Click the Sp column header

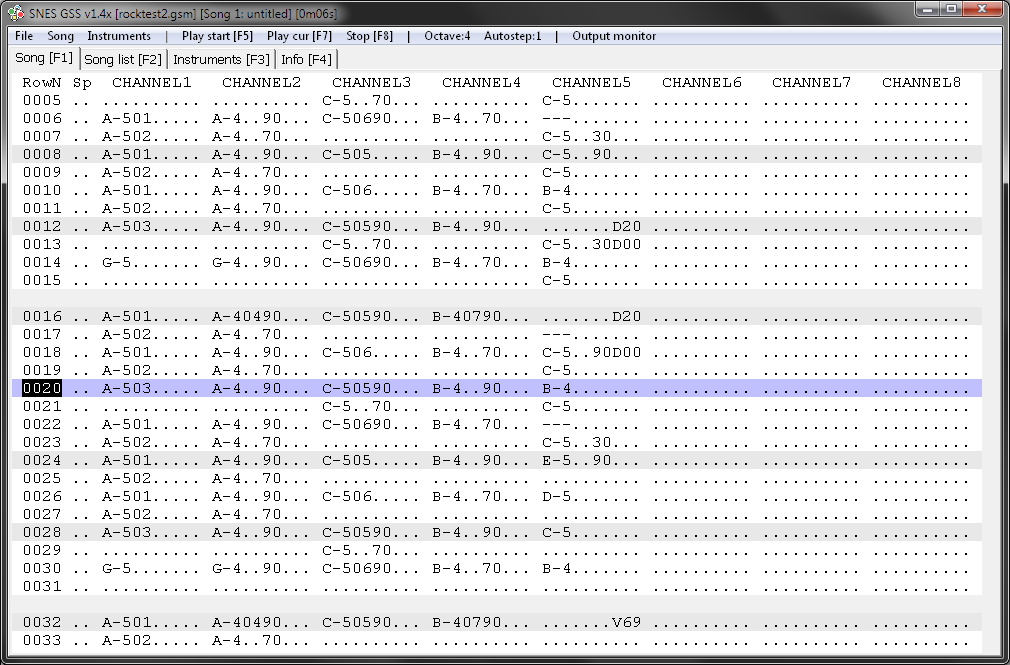82,82
